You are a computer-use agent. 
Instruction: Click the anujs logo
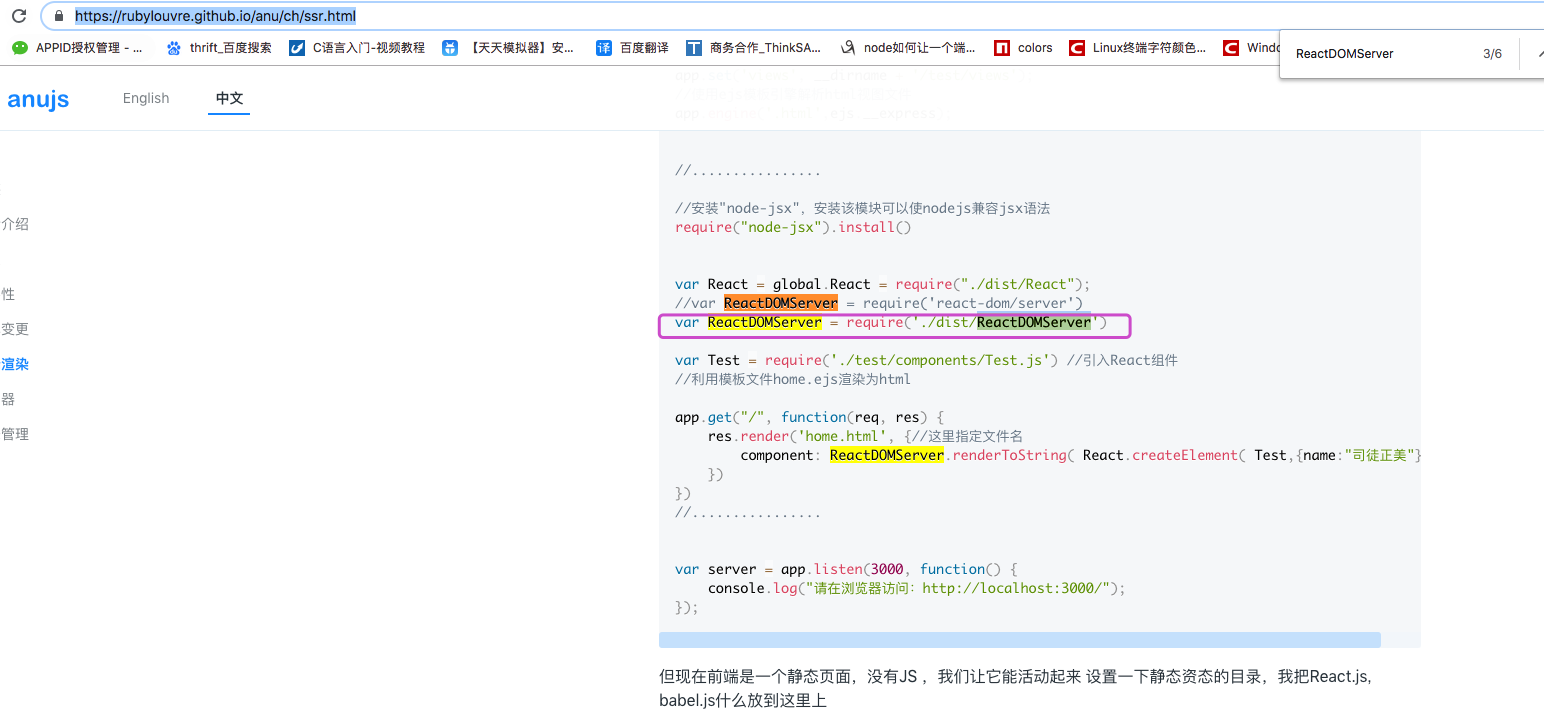[38, 98]
